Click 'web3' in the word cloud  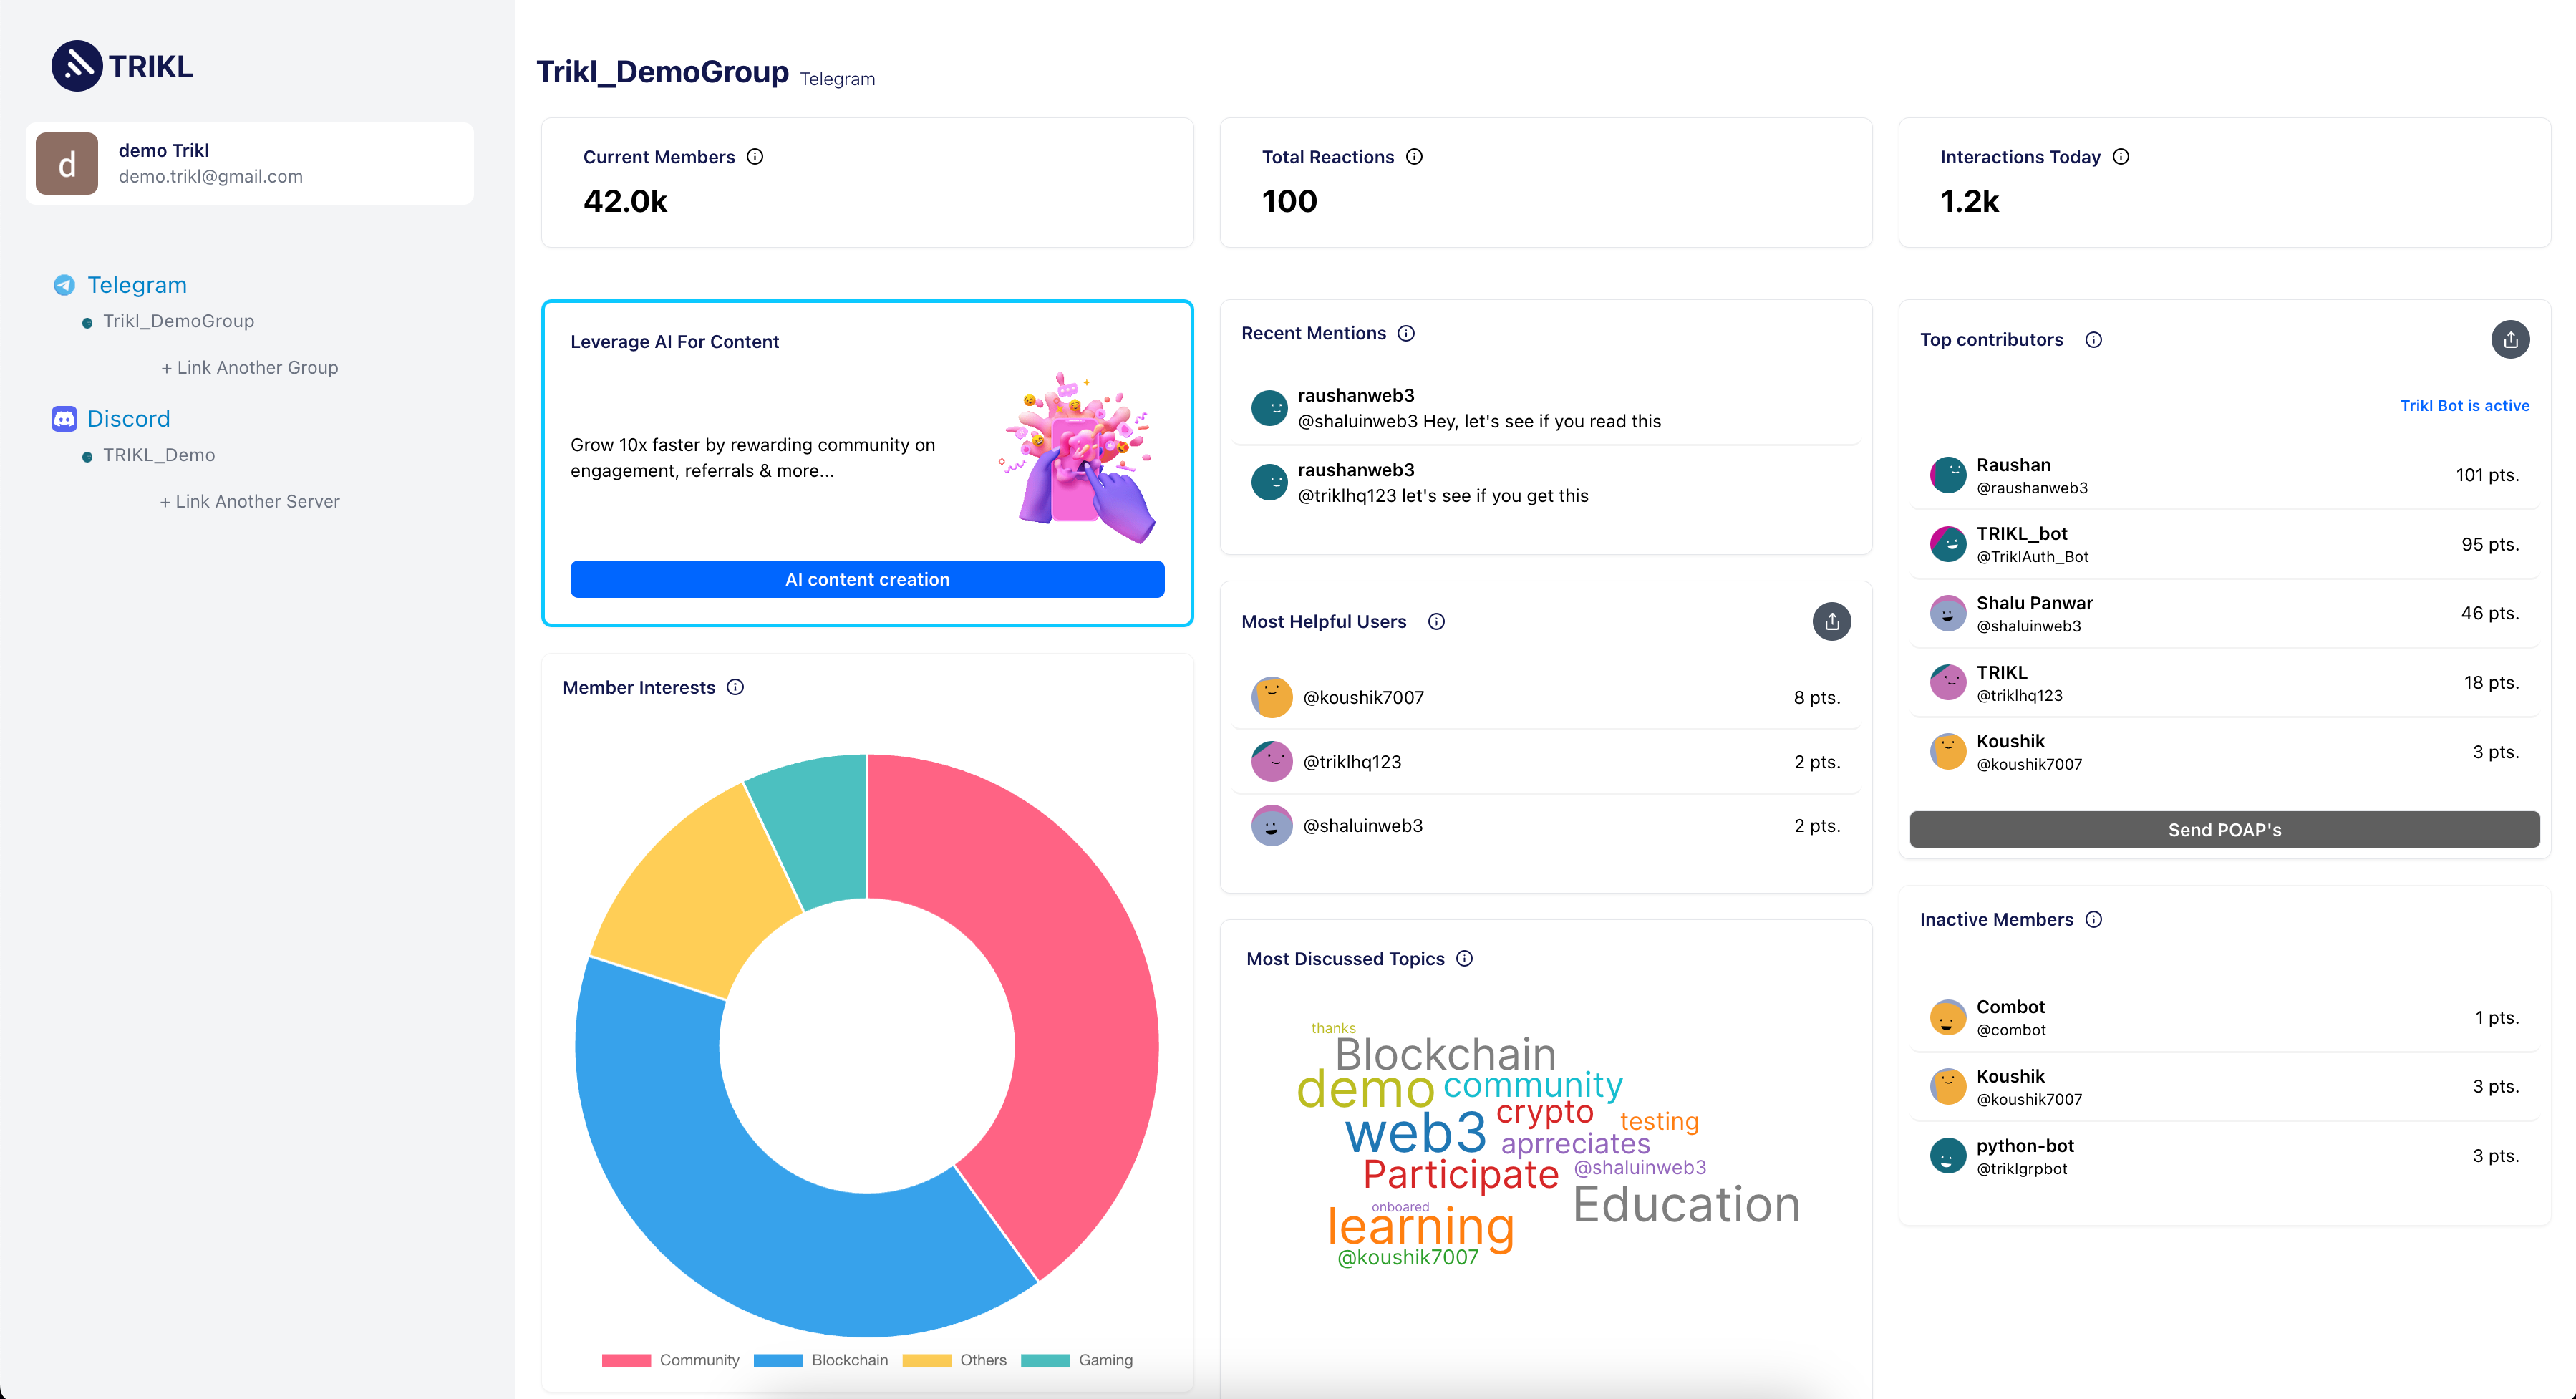(1415, 1133)
